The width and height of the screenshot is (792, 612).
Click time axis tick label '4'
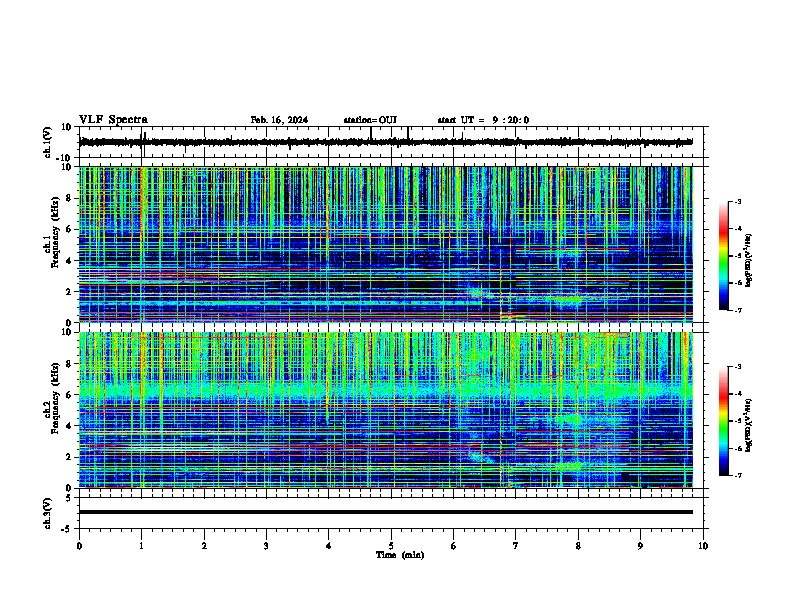point(329,546)
